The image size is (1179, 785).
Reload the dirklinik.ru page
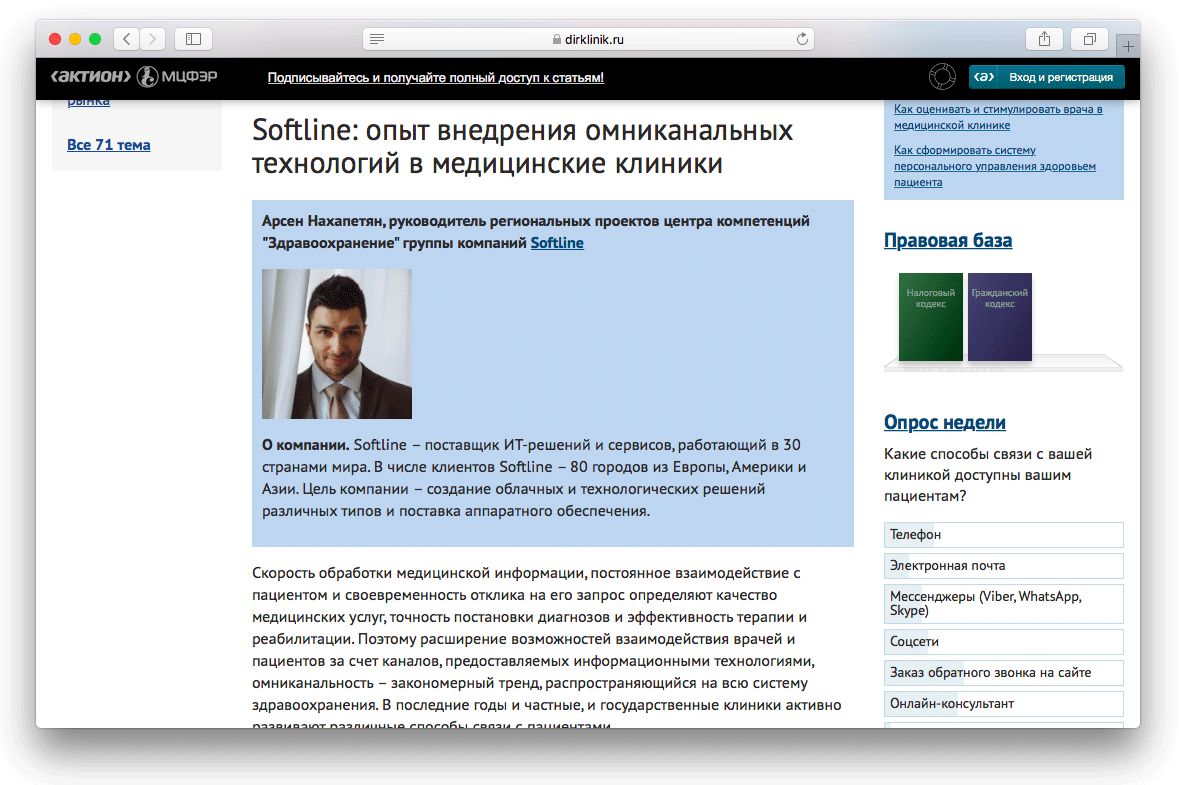(802, 39)
